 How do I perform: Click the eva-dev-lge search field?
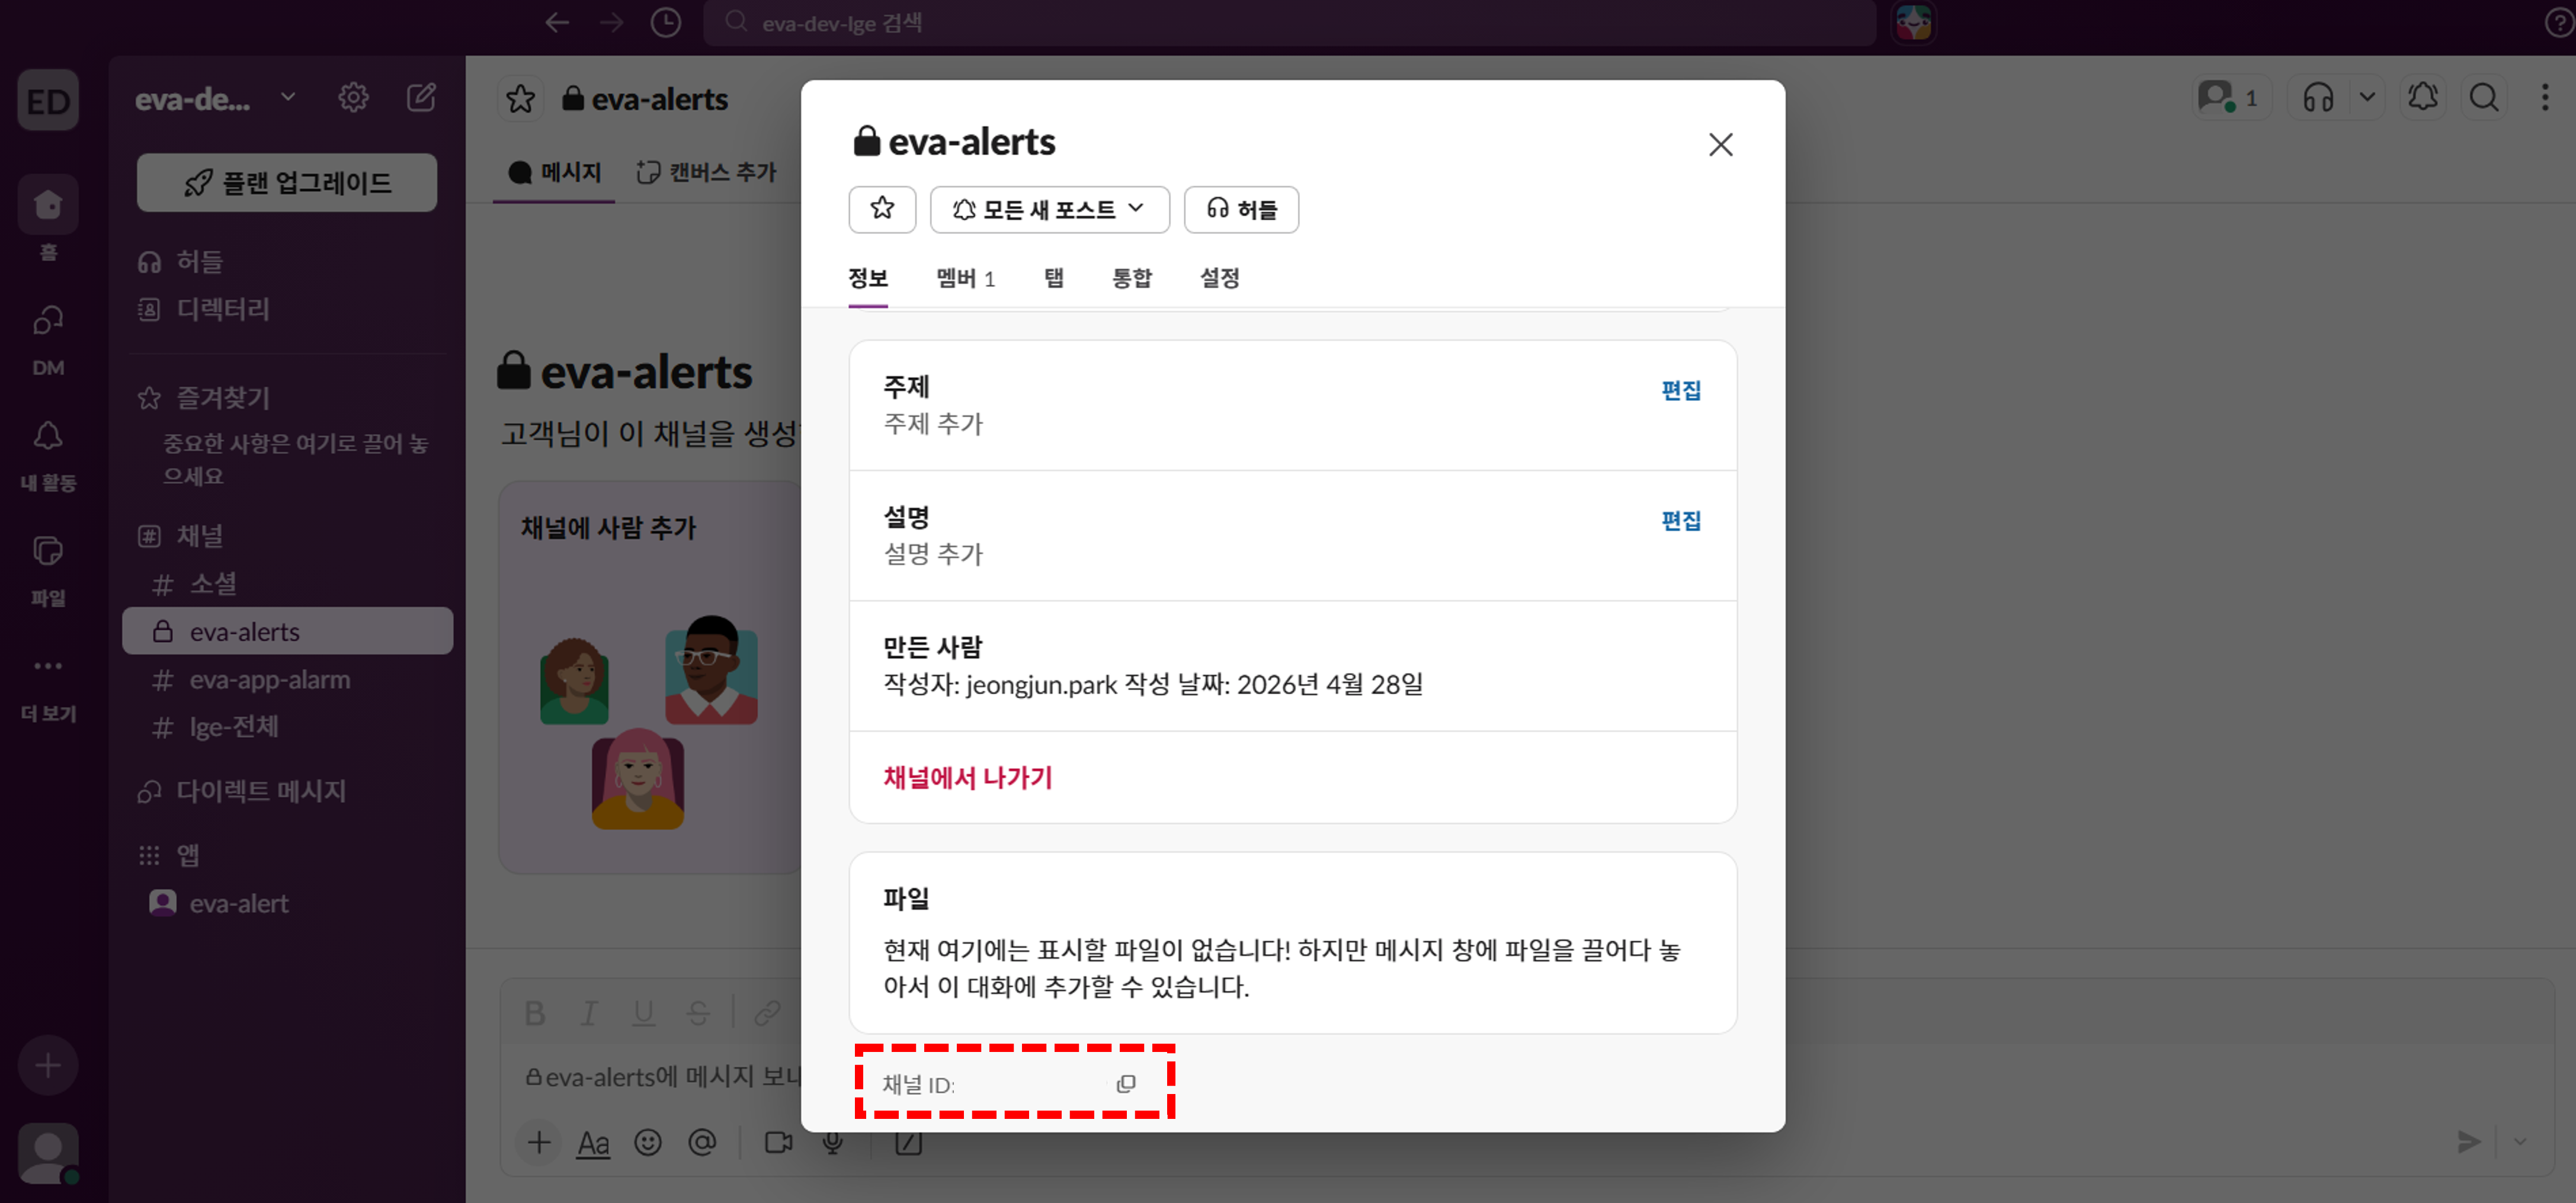click(1289, 22)
